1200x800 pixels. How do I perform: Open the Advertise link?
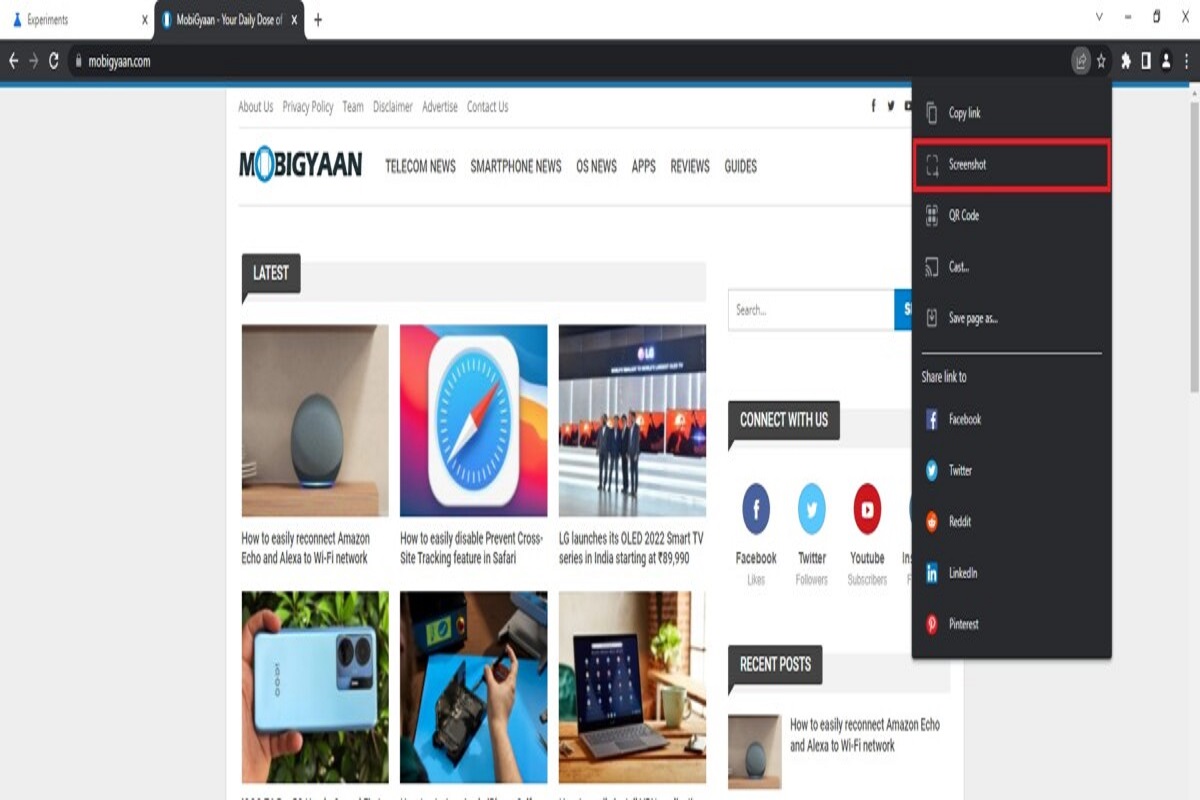(440, 107)
